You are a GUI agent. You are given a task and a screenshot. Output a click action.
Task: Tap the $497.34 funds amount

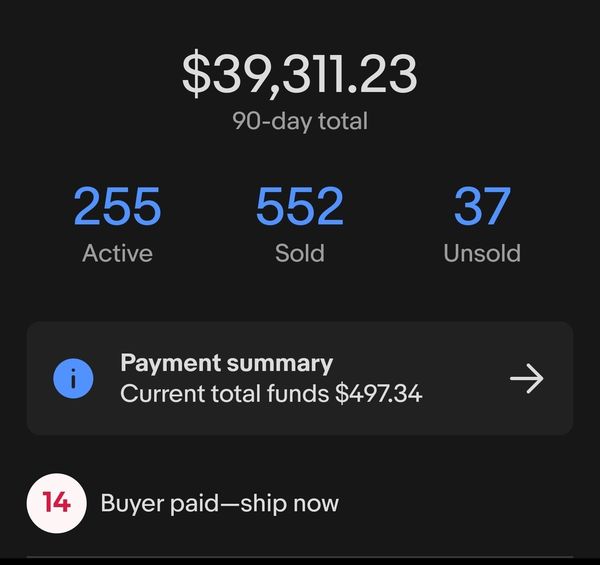(379, 394)
